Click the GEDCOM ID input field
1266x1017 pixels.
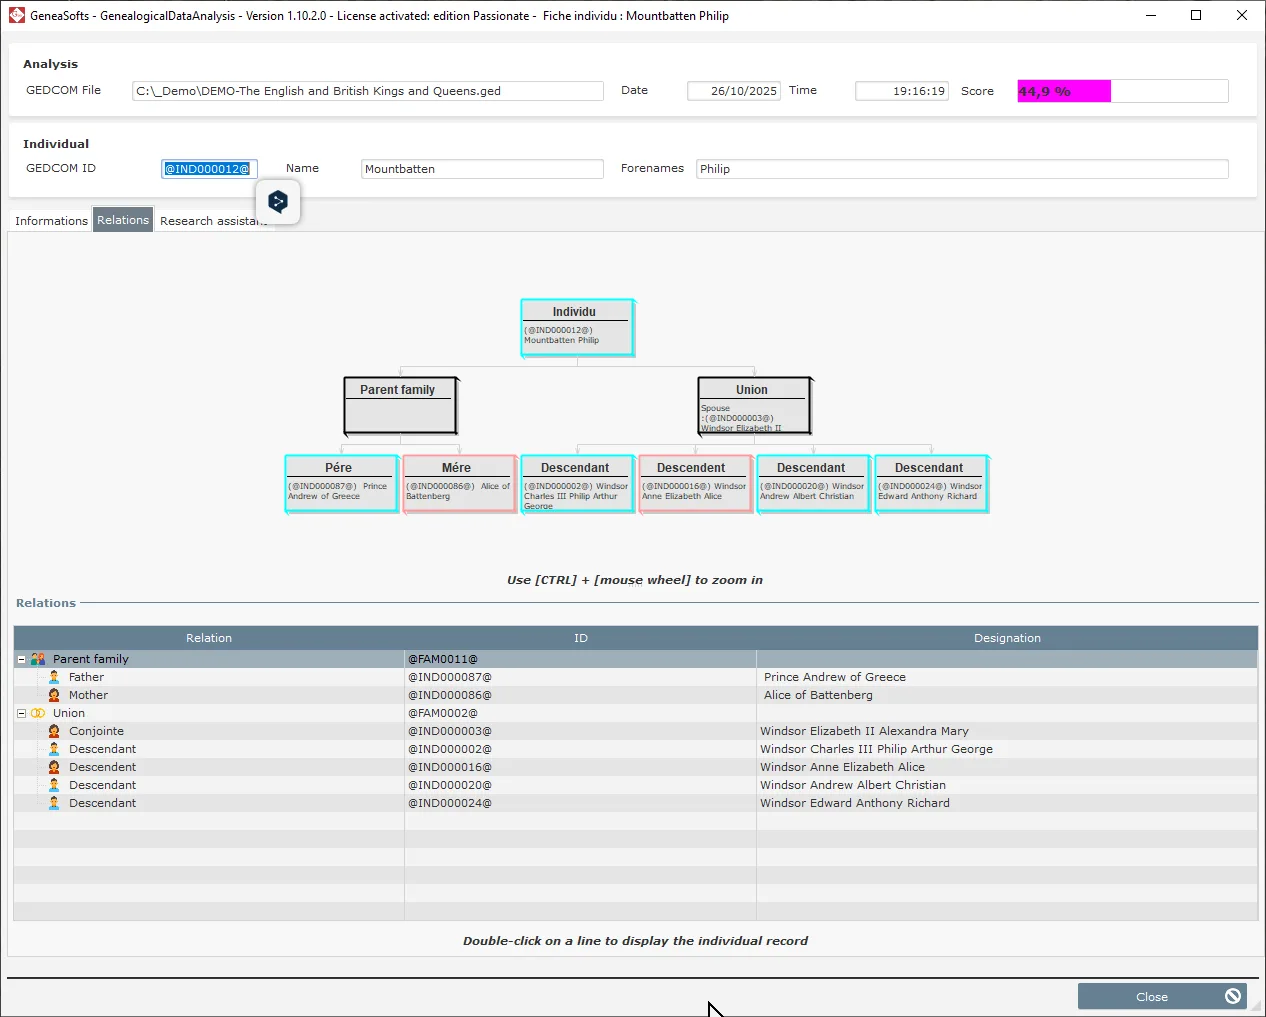(x=209, y=168)
